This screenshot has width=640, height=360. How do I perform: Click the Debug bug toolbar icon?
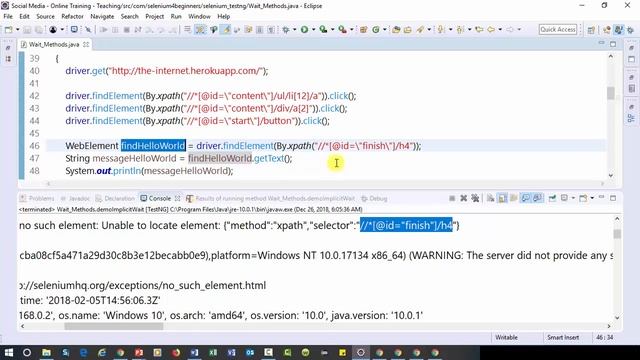click(x=286, y=29)
